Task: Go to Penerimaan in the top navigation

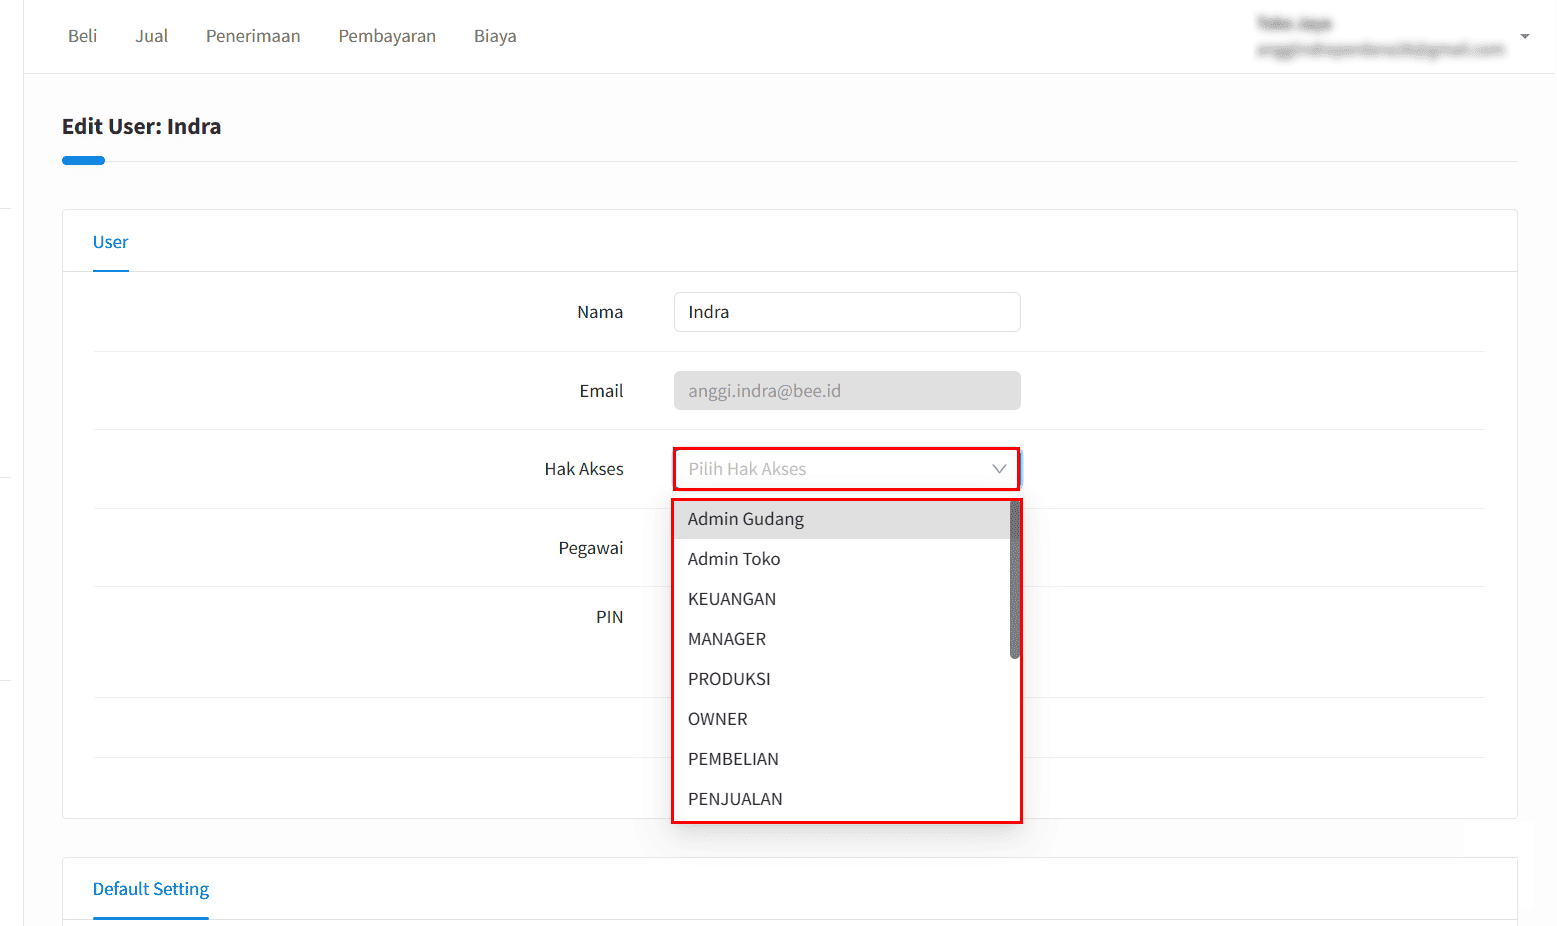Action: click(x=253, y=36)
